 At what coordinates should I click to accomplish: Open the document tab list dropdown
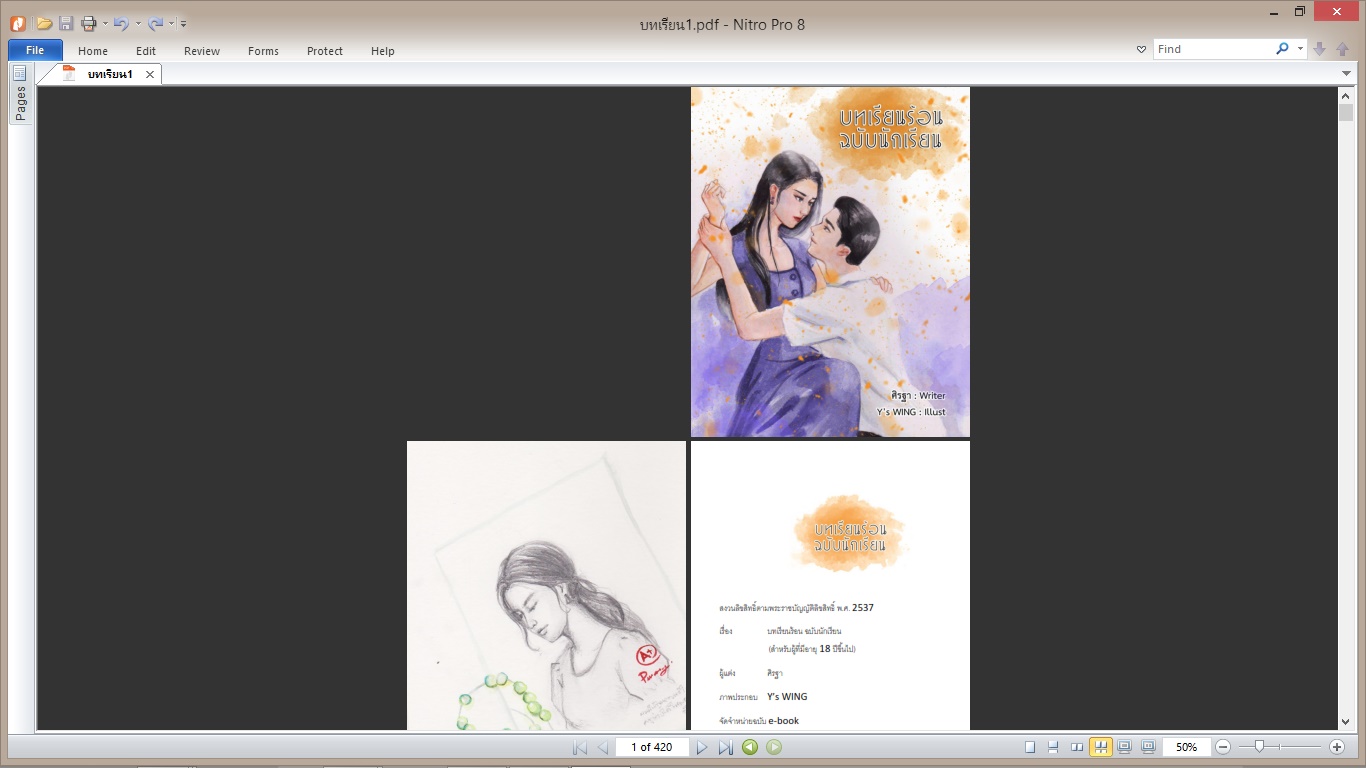tap(1347, 74)
